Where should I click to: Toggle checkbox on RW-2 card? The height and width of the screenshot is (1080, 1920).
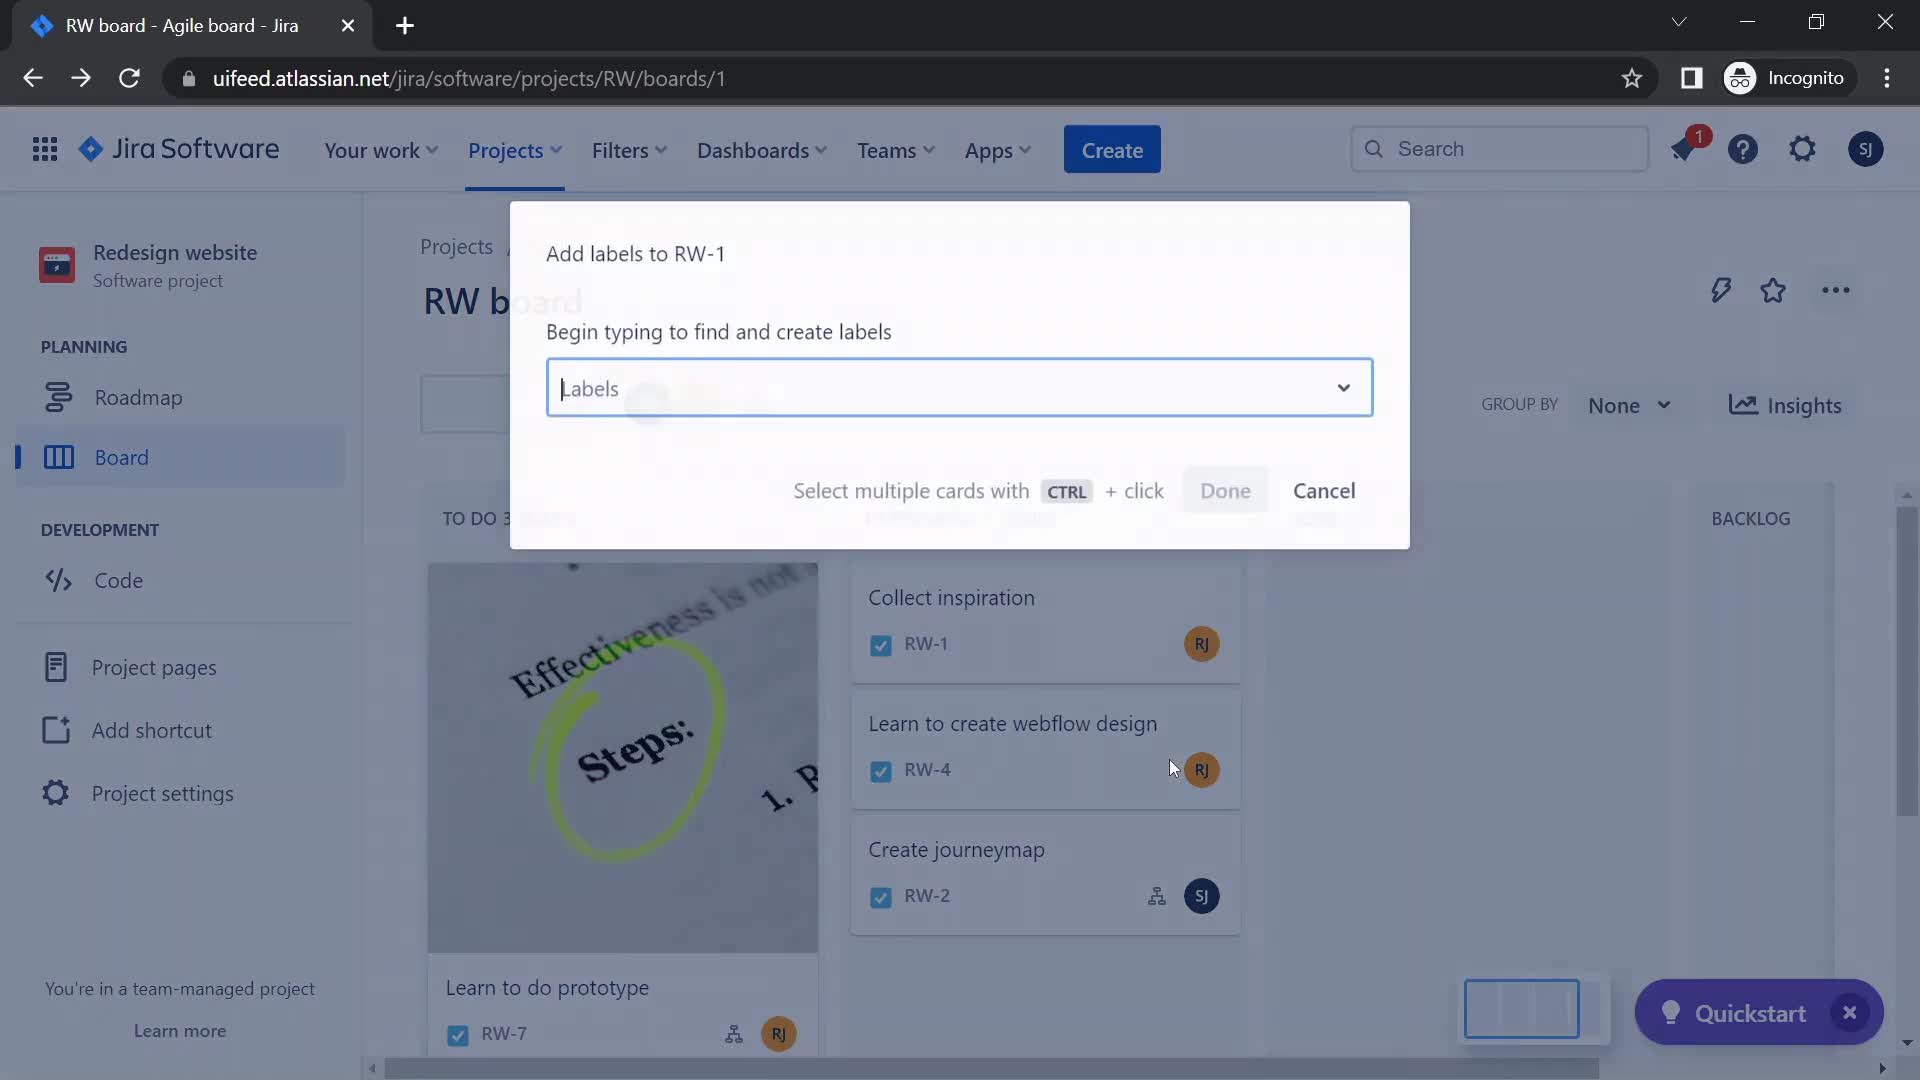coord(881,895)
